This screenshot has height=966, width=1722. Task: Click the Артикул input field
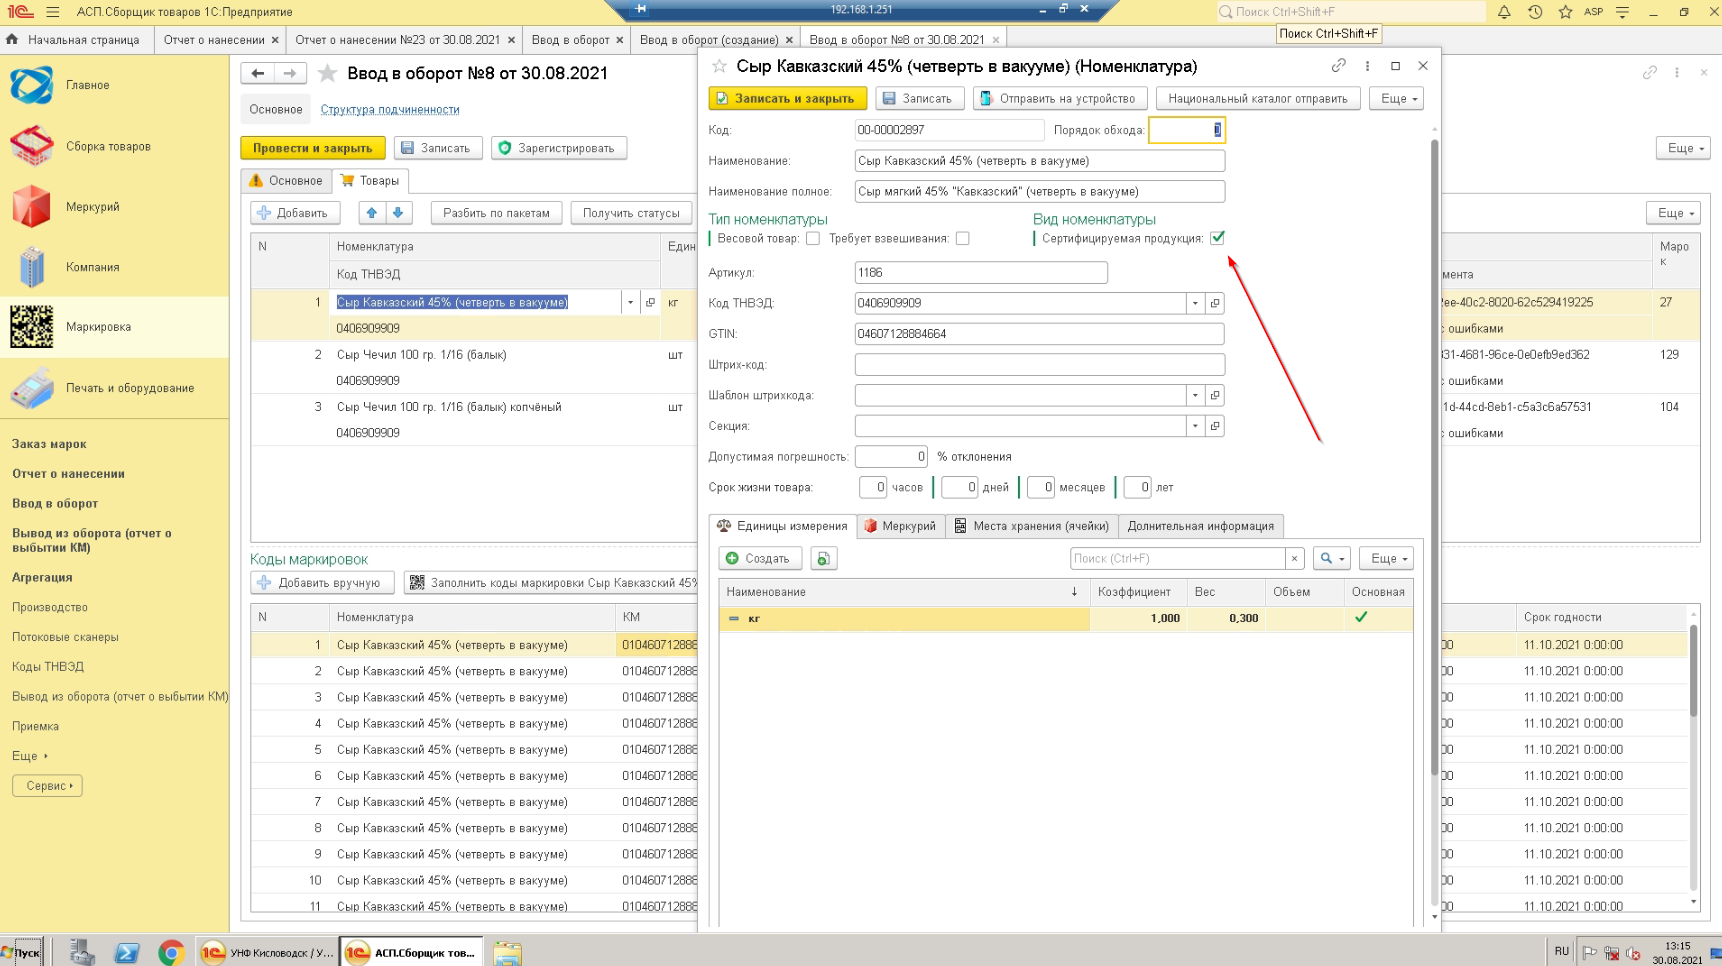tap(981, 272)
